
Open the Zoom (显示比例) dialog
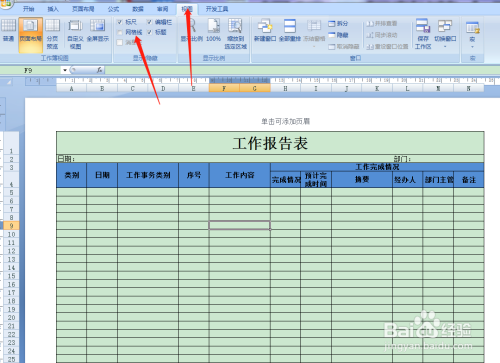(192, 32)
